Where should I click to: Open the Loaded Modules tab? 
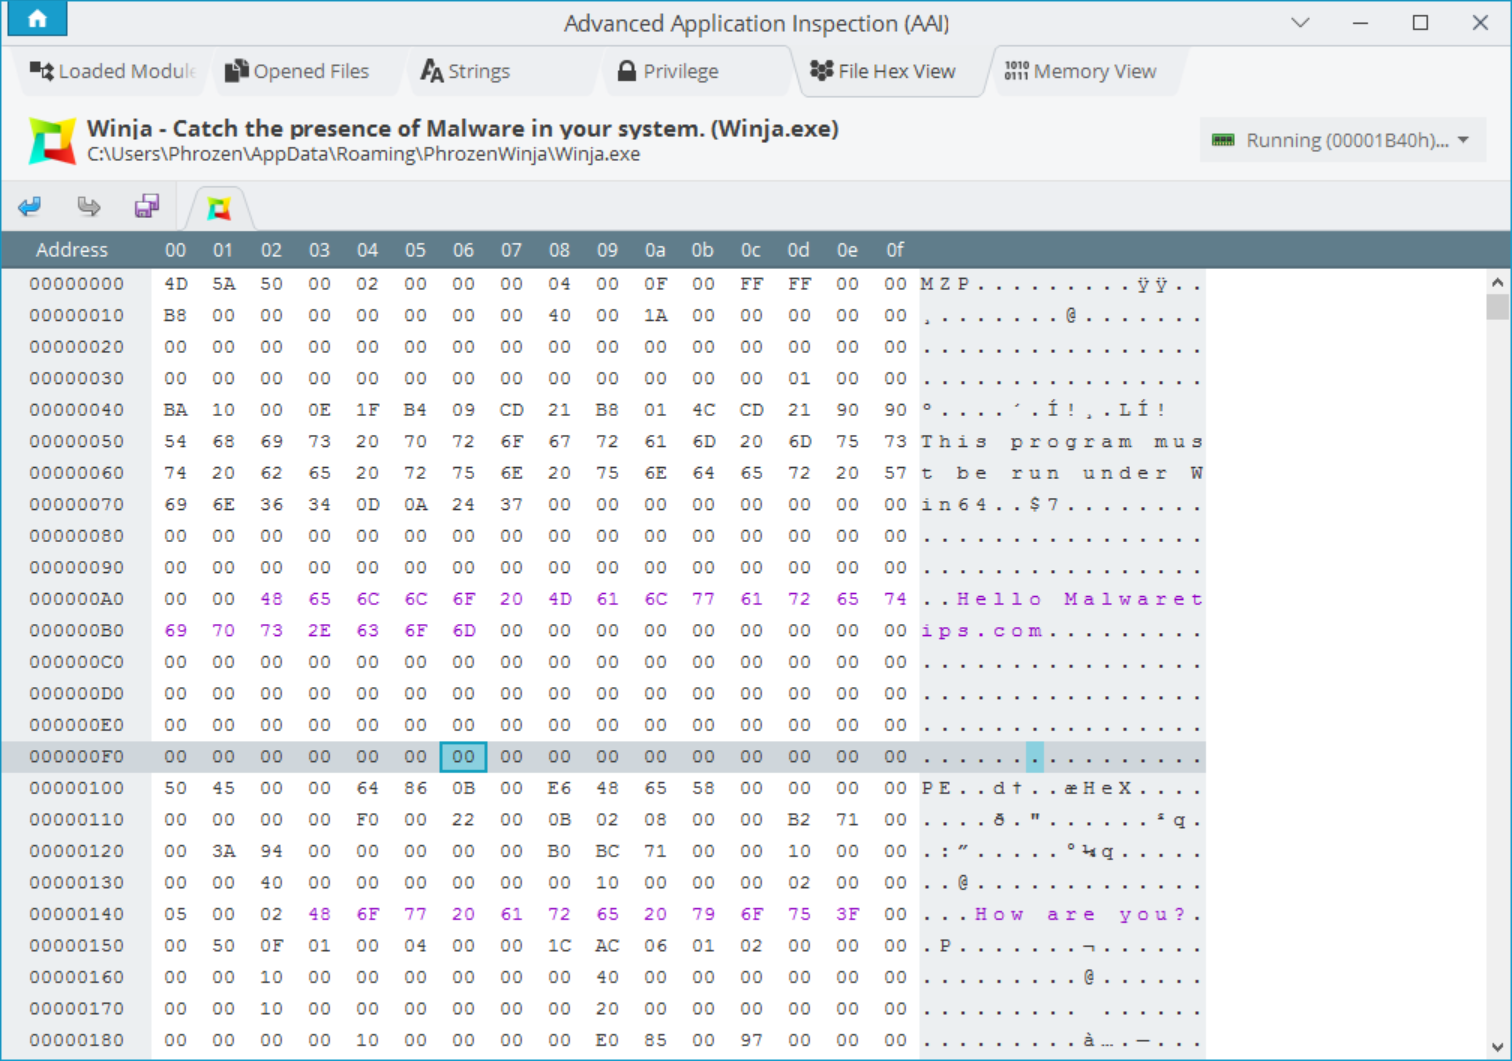(x=111, y=71)
